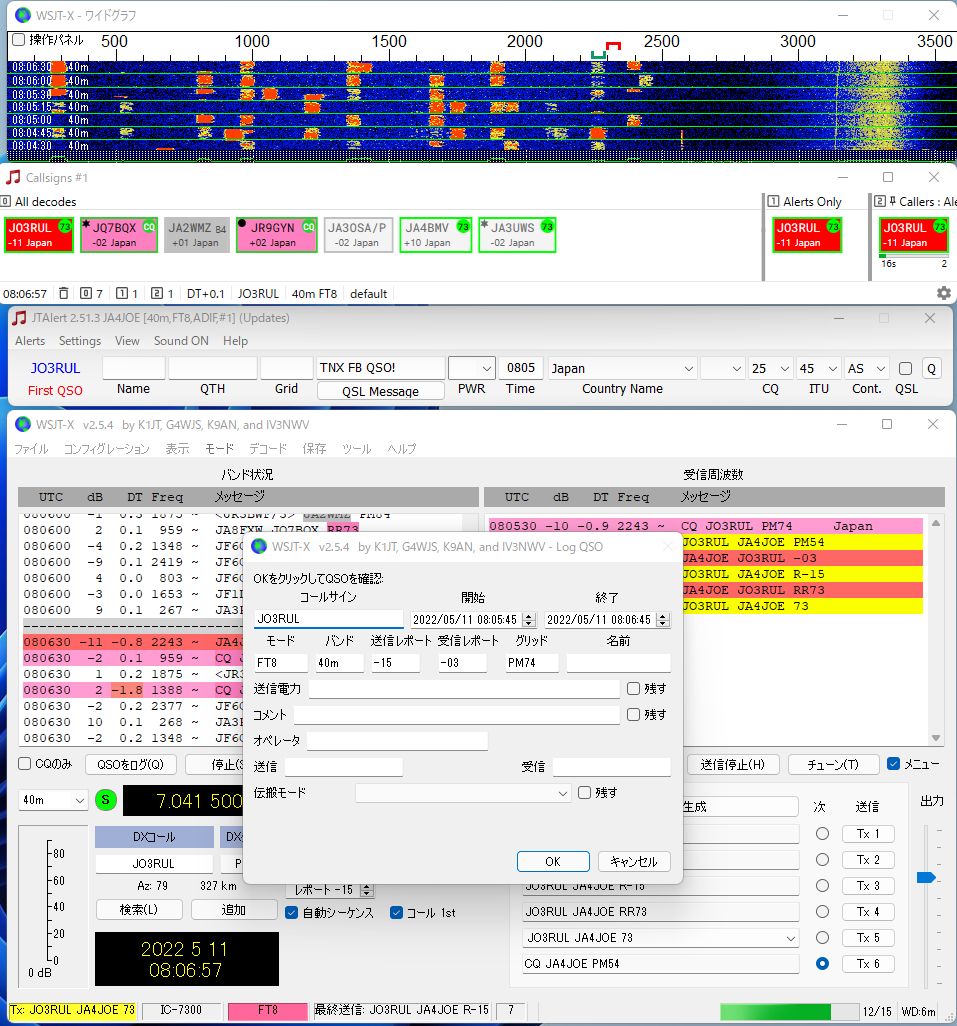This screenshot has height=1026, width=957.
Task: Uncheck コール 1st checkbox
Action: [396, 913]
